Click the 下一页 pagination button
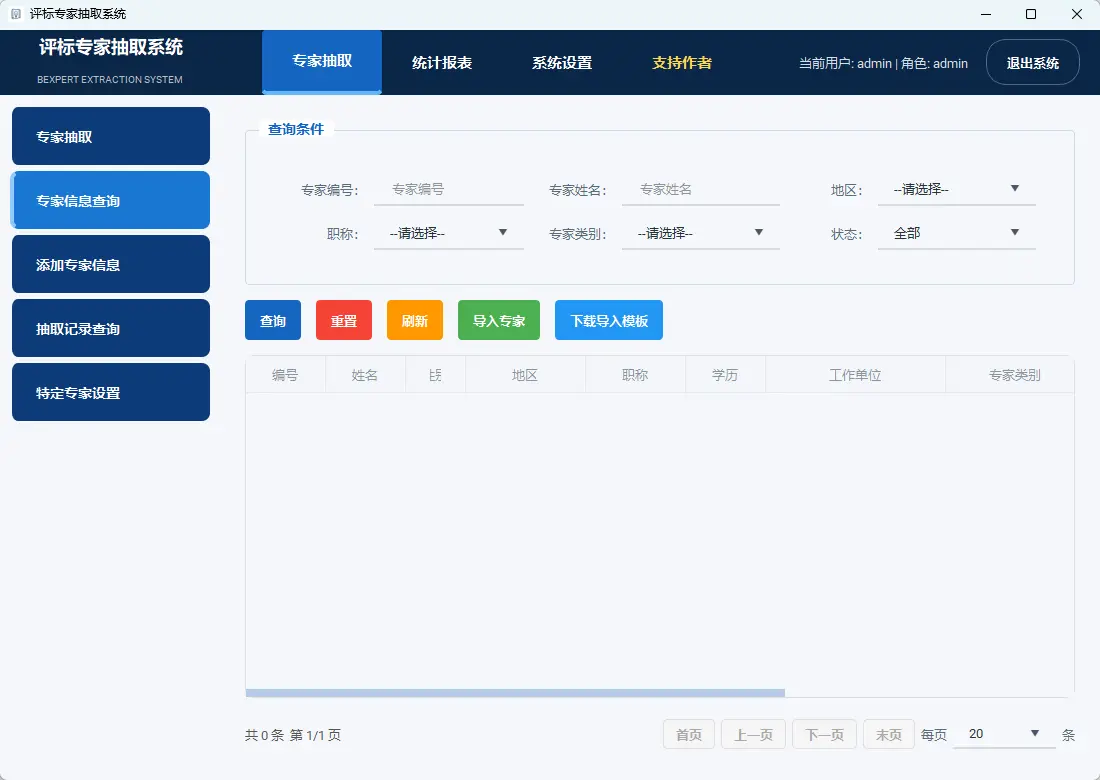This screenshot has width=1100, height=780. tap(824, 734)
